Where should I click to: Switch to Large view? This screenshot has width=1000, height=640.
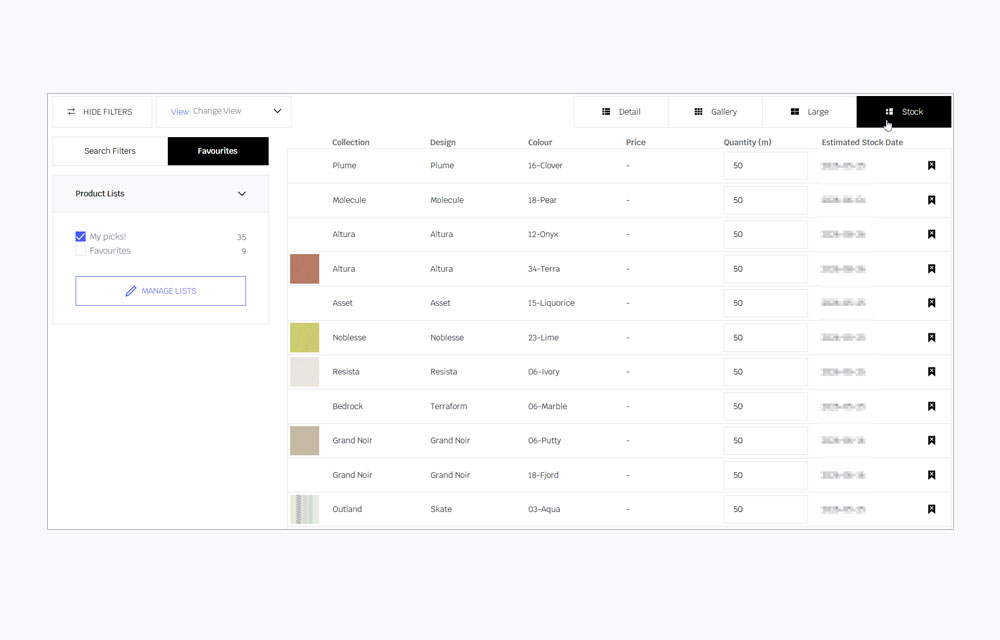(809, 112)
